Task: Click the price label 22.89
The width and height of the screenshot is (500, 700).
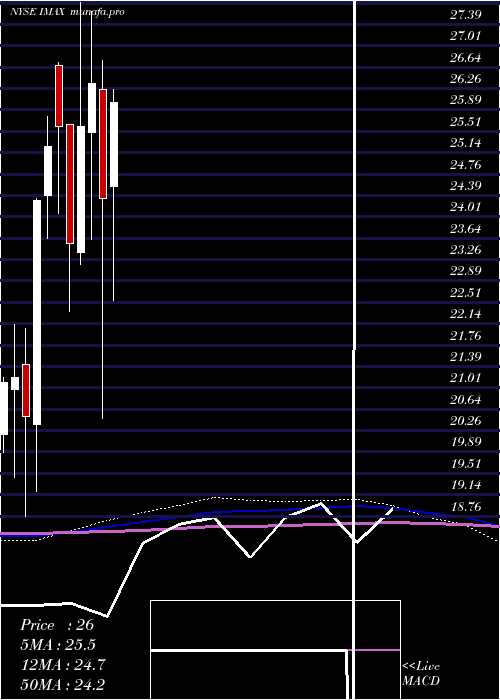Action: click(x=465, y=271)
